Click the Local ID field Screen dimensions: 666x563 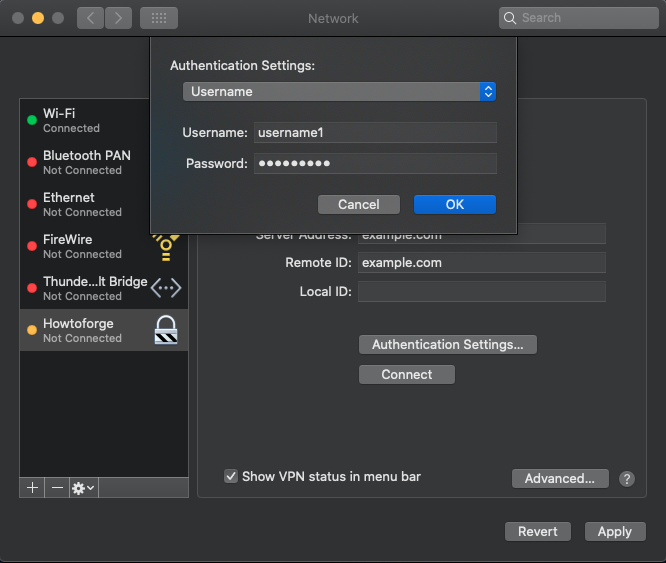(x=482, y=292)
